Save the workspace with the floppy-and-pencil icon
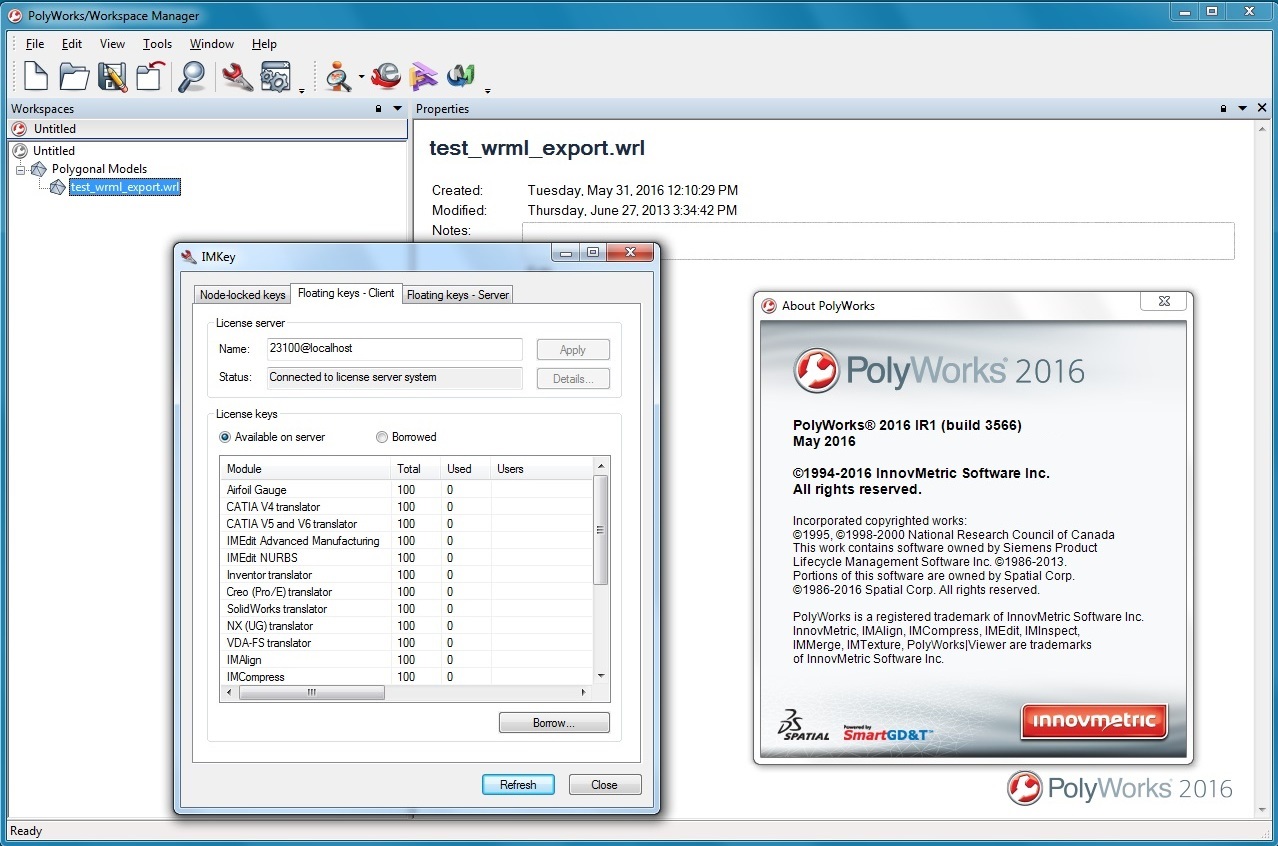The height and width of the screenshot is (846, 1278). point(113,77)
